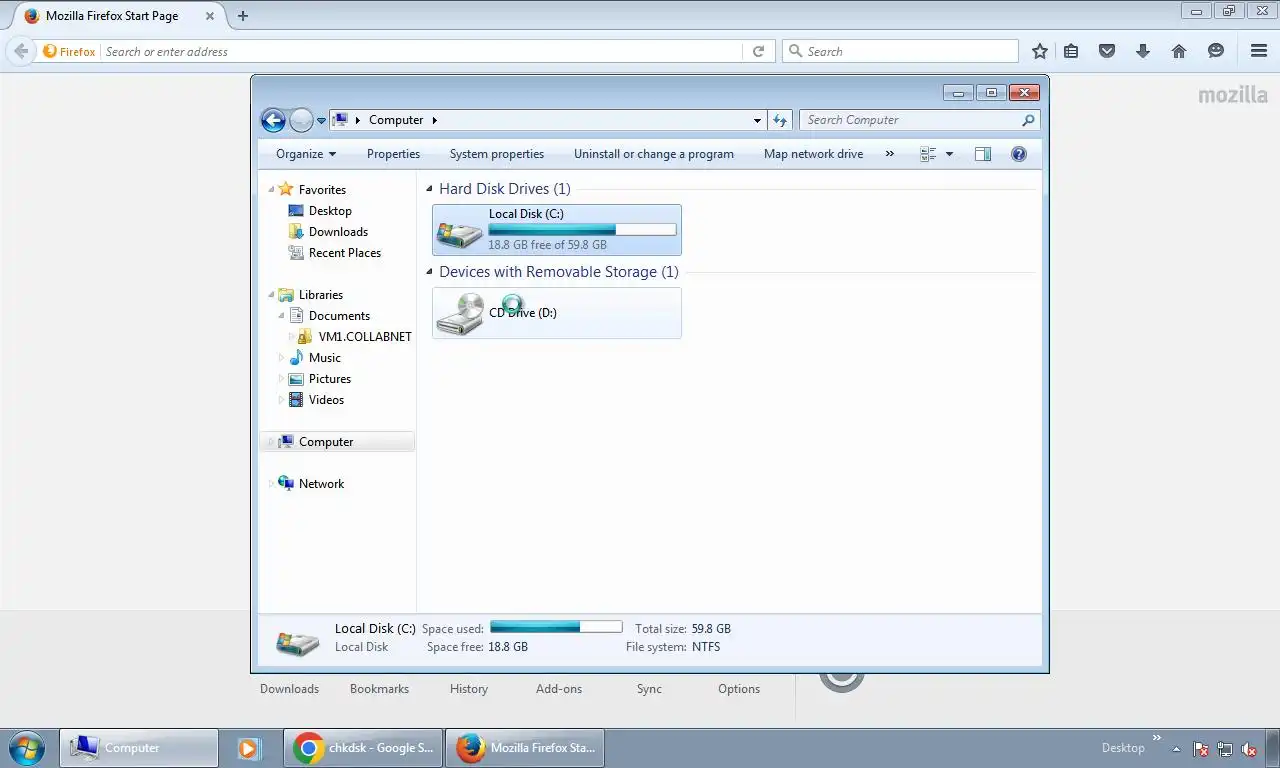Collapse Devices with Removable Storage group
Image resolution: width=1280 pixels, height=768 pixels.
[430, 272]
